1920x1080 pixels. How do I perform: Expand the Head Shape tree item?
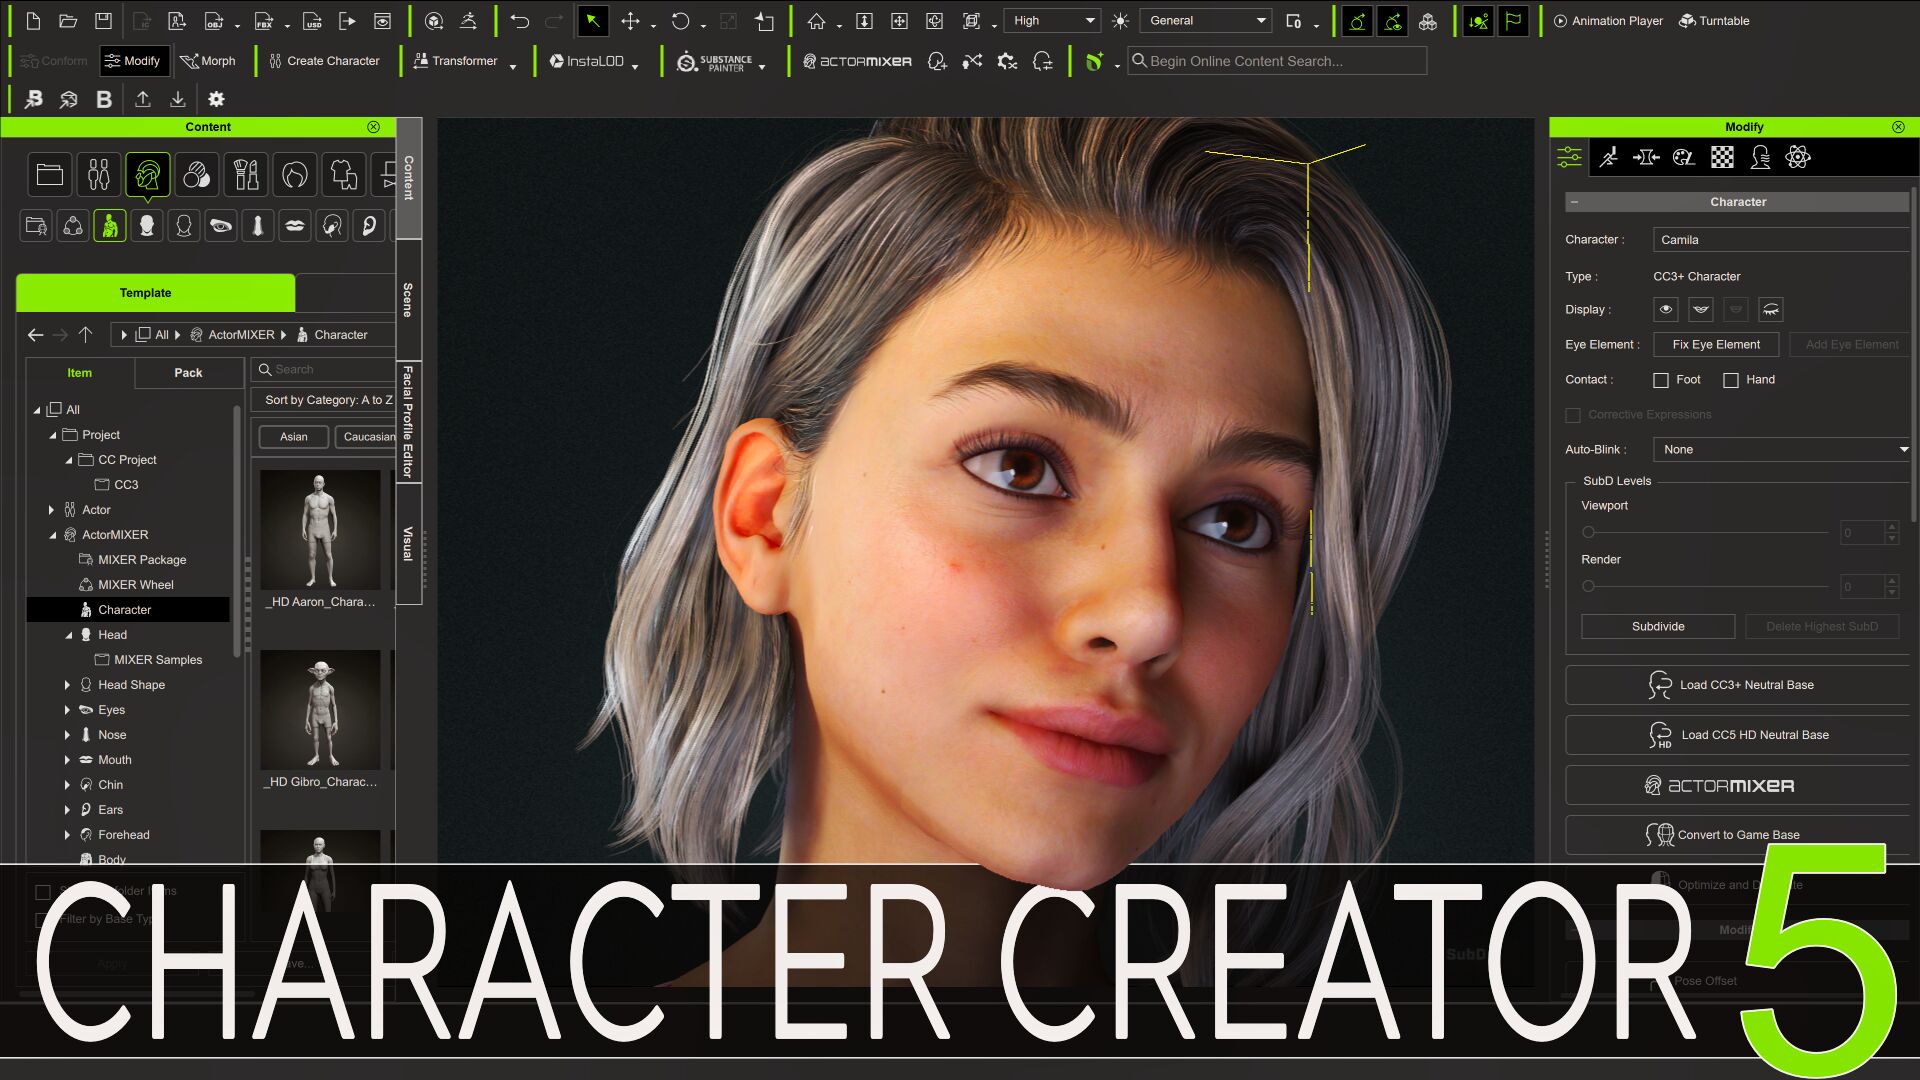pyautogui.click(x=67, y=685)
